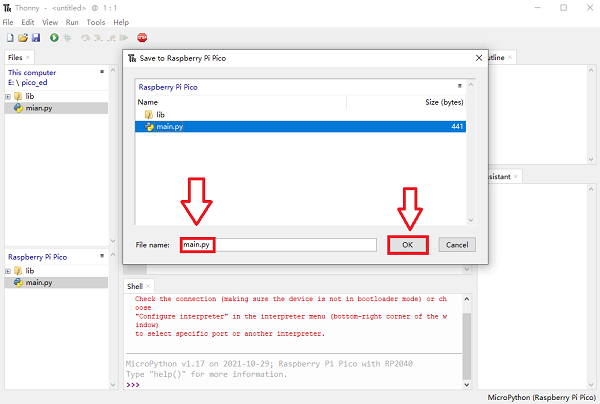
Task: Click the New file toolbar icon
Action: tap(10, 37)
